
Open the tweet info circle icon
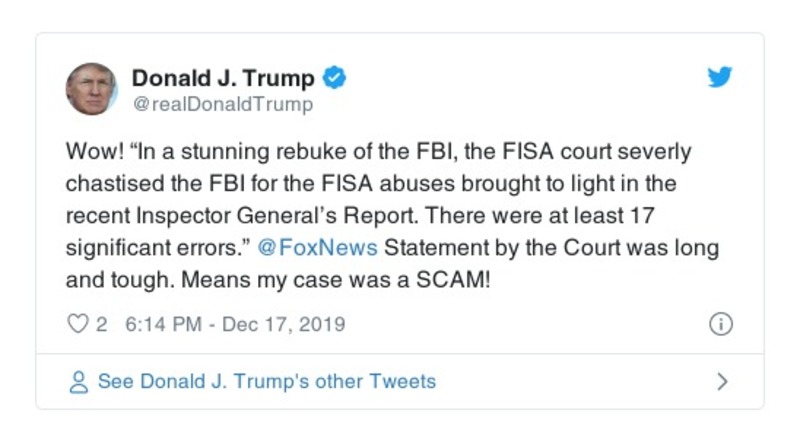(x=720, y=324)
